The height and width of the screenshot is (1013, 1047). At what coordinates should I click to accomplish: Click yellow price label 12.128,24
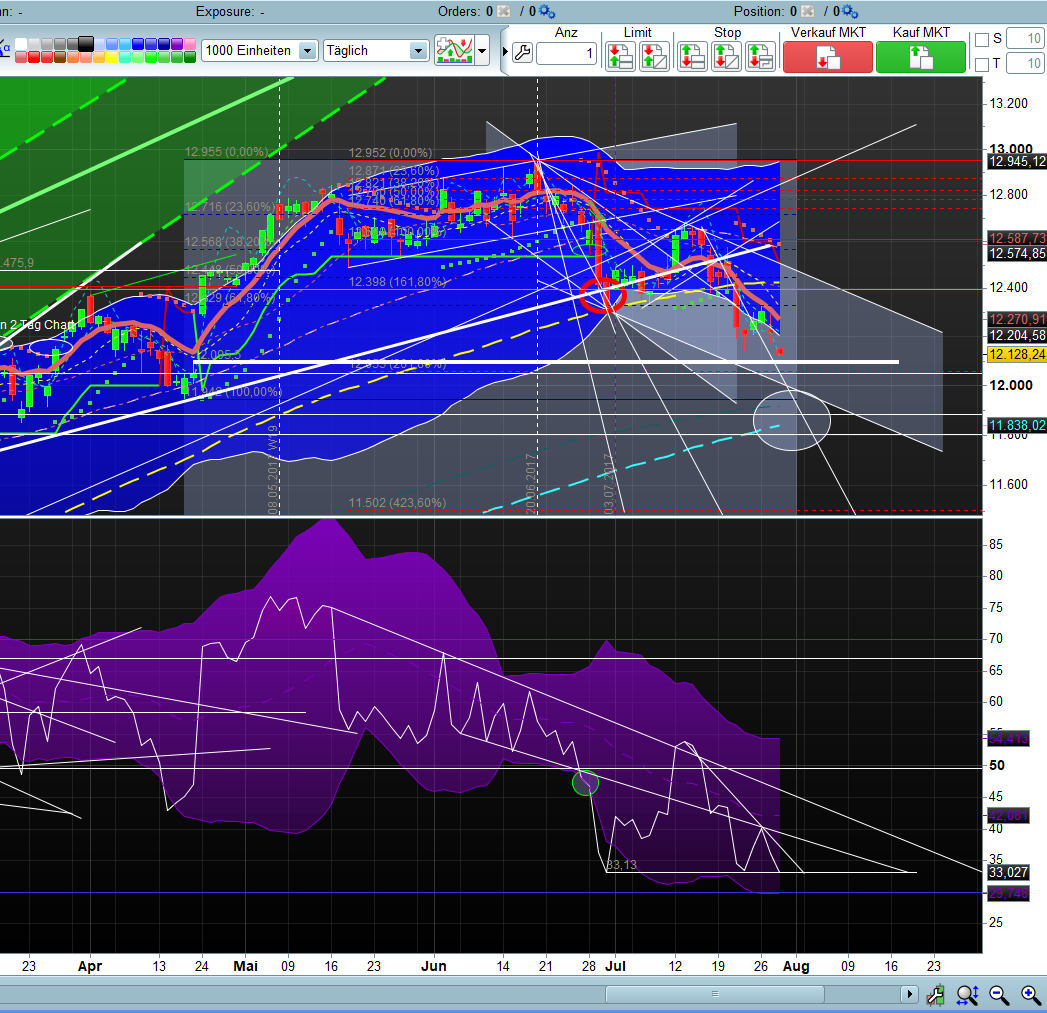(x=1017, y=354)
